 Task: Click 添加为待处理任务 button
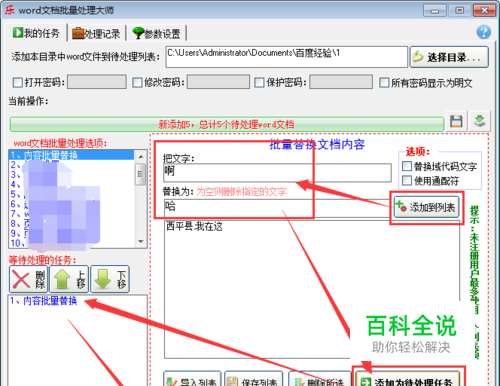pyautogui.click(x=408, y=380)
